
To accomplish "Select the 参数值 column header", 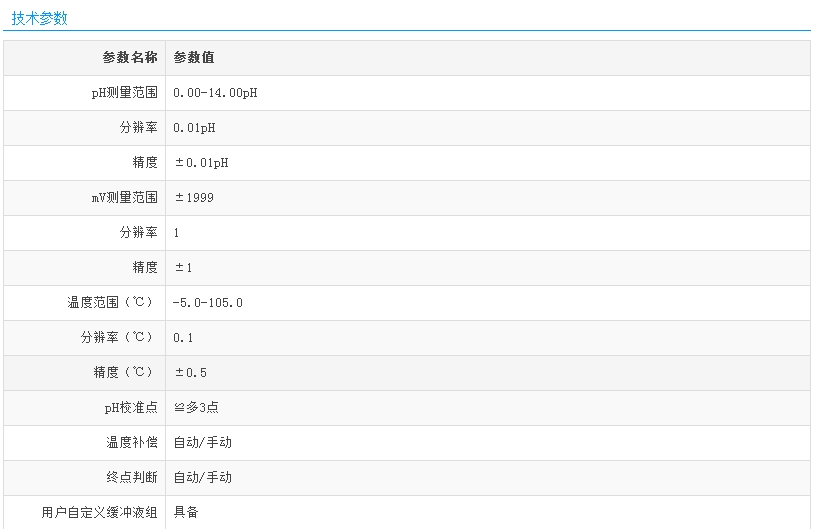I will click(x=194, y=58).
